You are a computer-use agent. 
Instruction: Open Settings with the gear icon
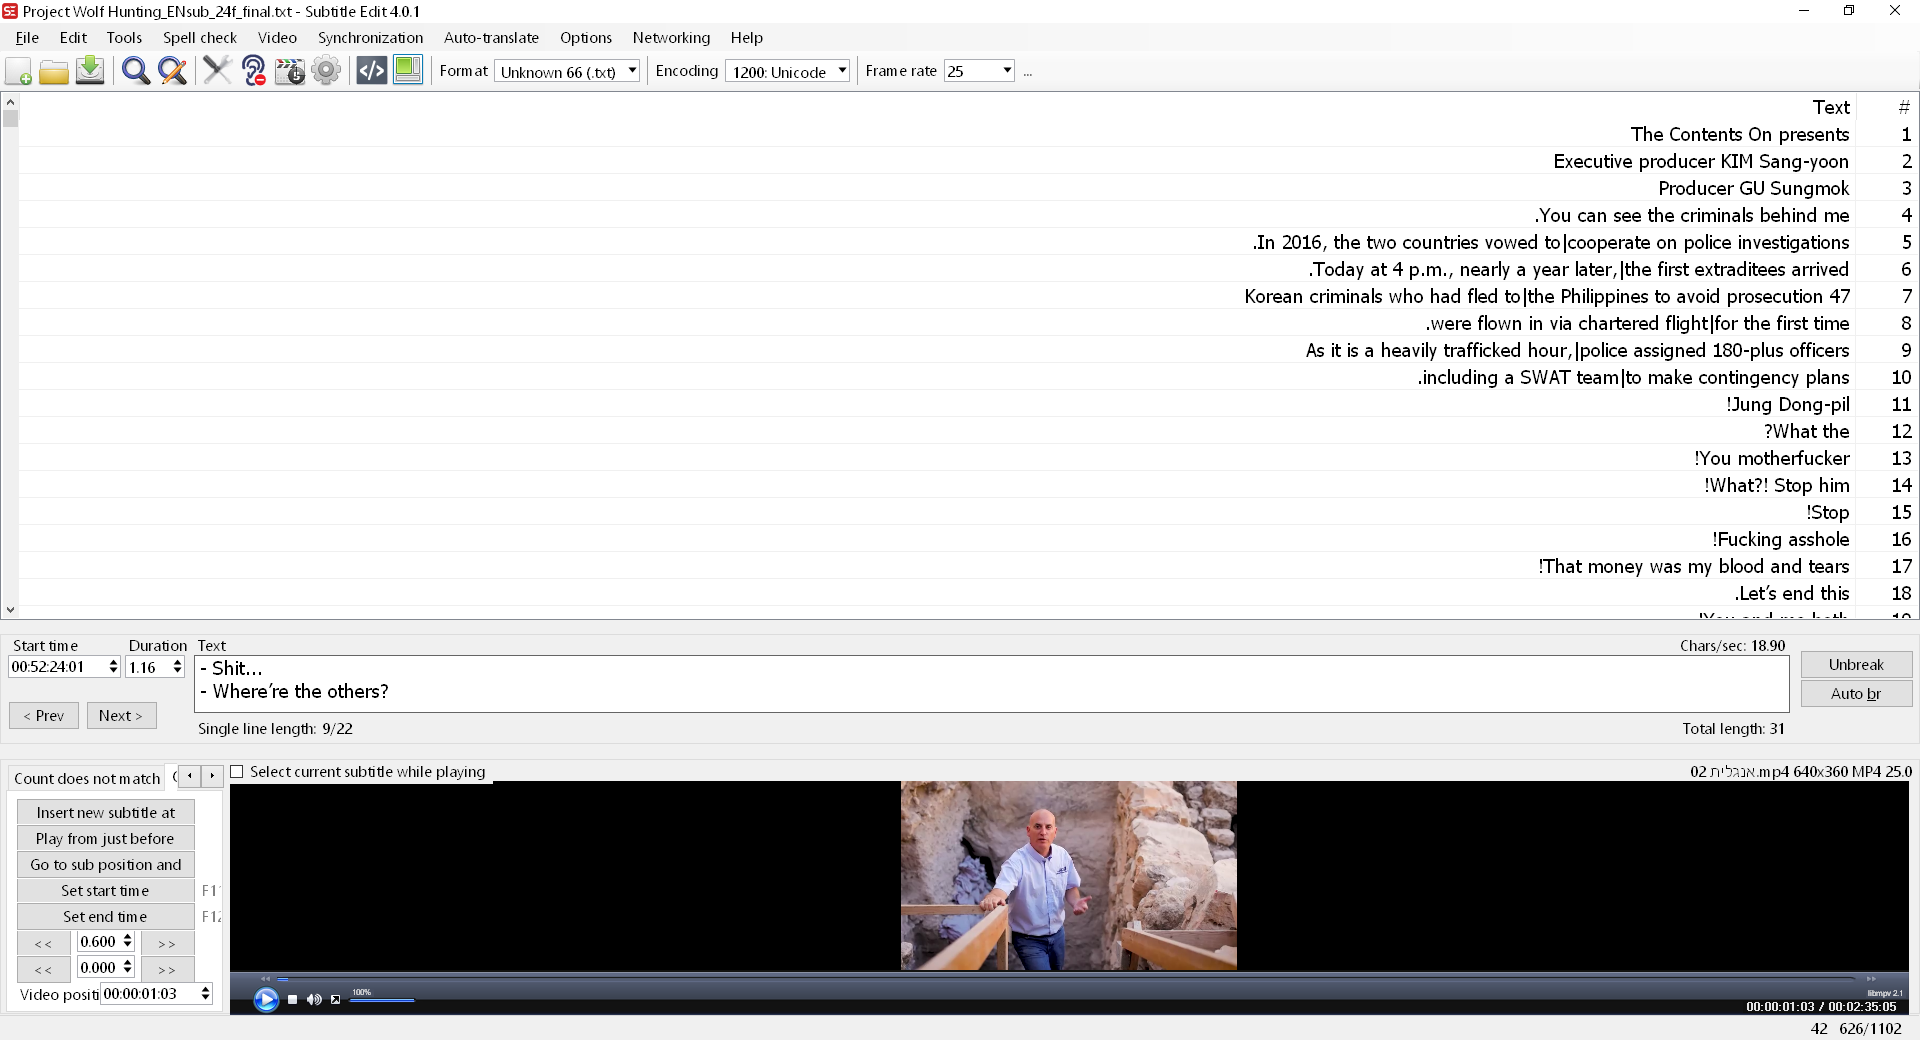pos(327,70)
